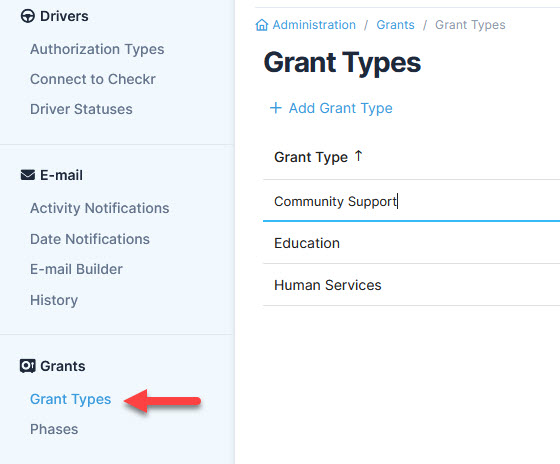Go to Date Notifications
Image resolution: width=560 pixels, height=464 pixels.
click(90, 239)
